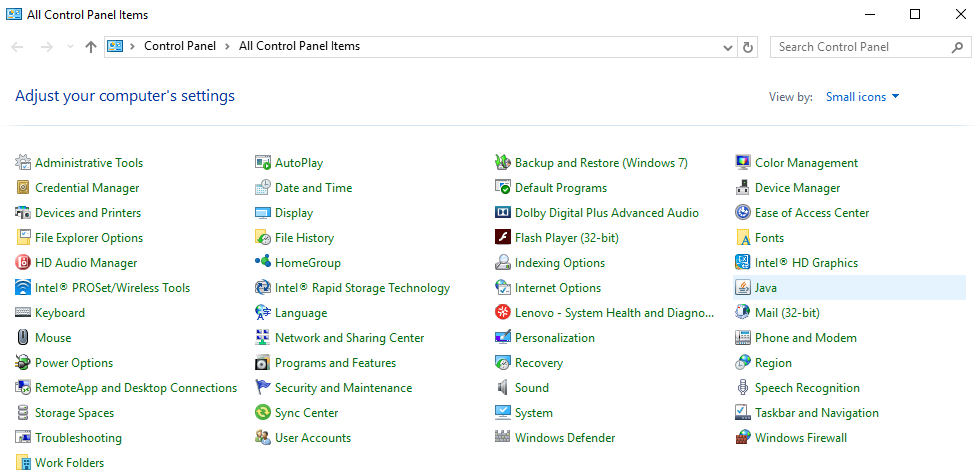Click the search magnifier icon
Image resolution: width=980 pixels, height=474 pixels.
(x=958, y=47)
